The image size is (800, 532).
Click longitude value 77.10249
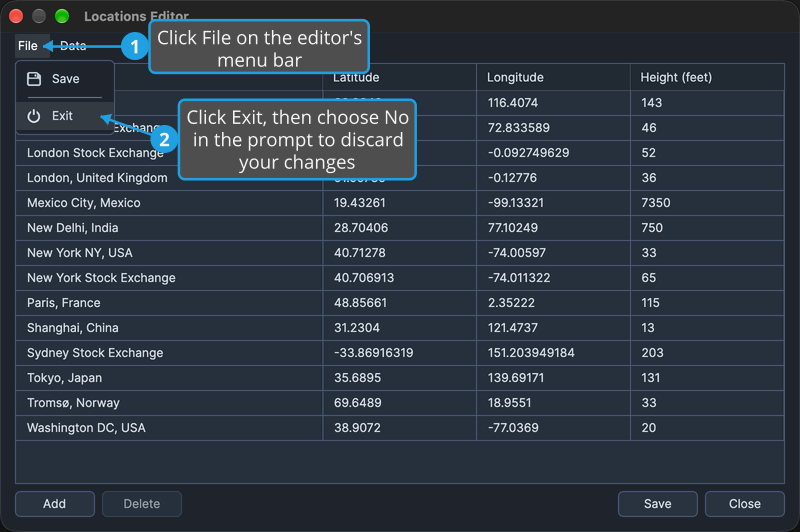(x=512, y=228)
